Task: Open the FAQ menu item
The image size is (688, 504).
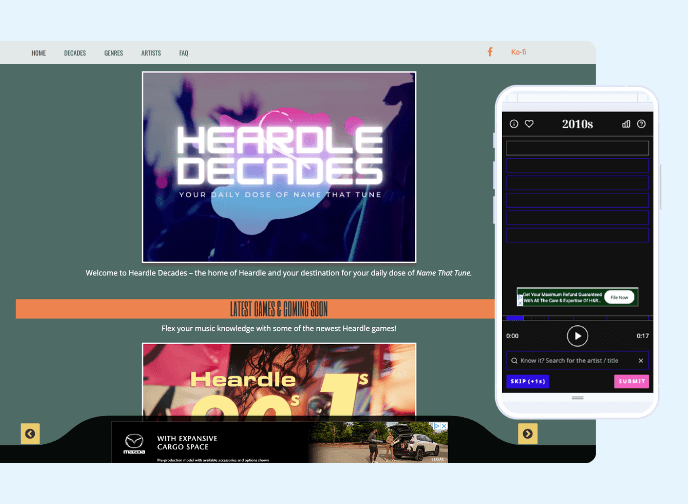Action: tap(184, 53)
